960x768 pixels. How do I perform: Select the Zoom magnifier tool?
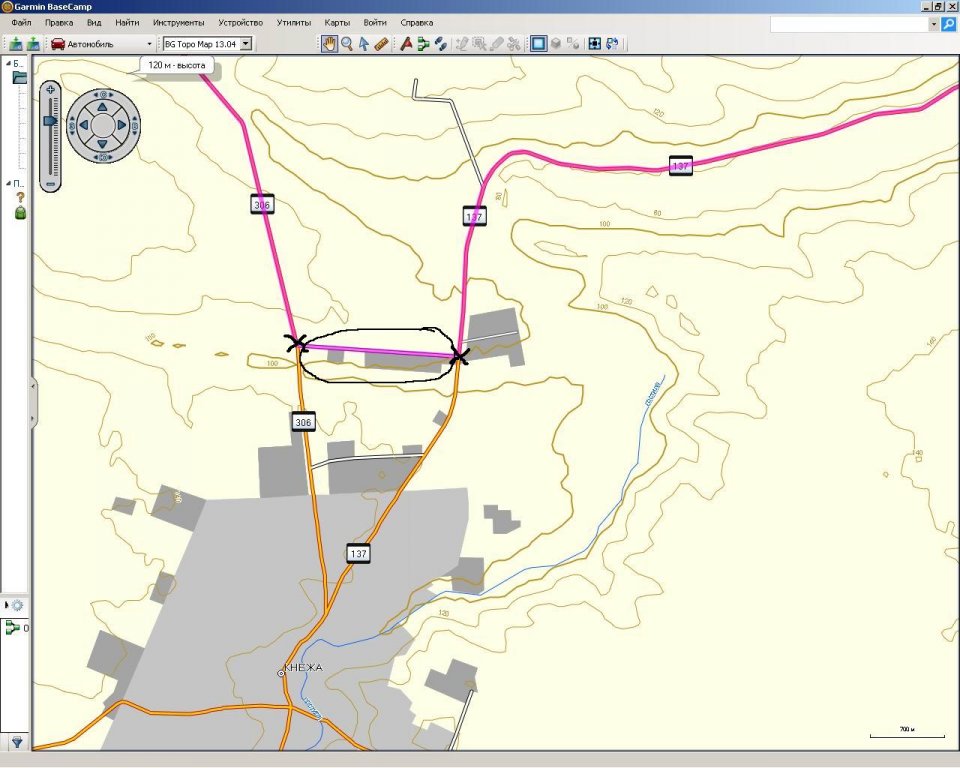(x=347, y=43)
